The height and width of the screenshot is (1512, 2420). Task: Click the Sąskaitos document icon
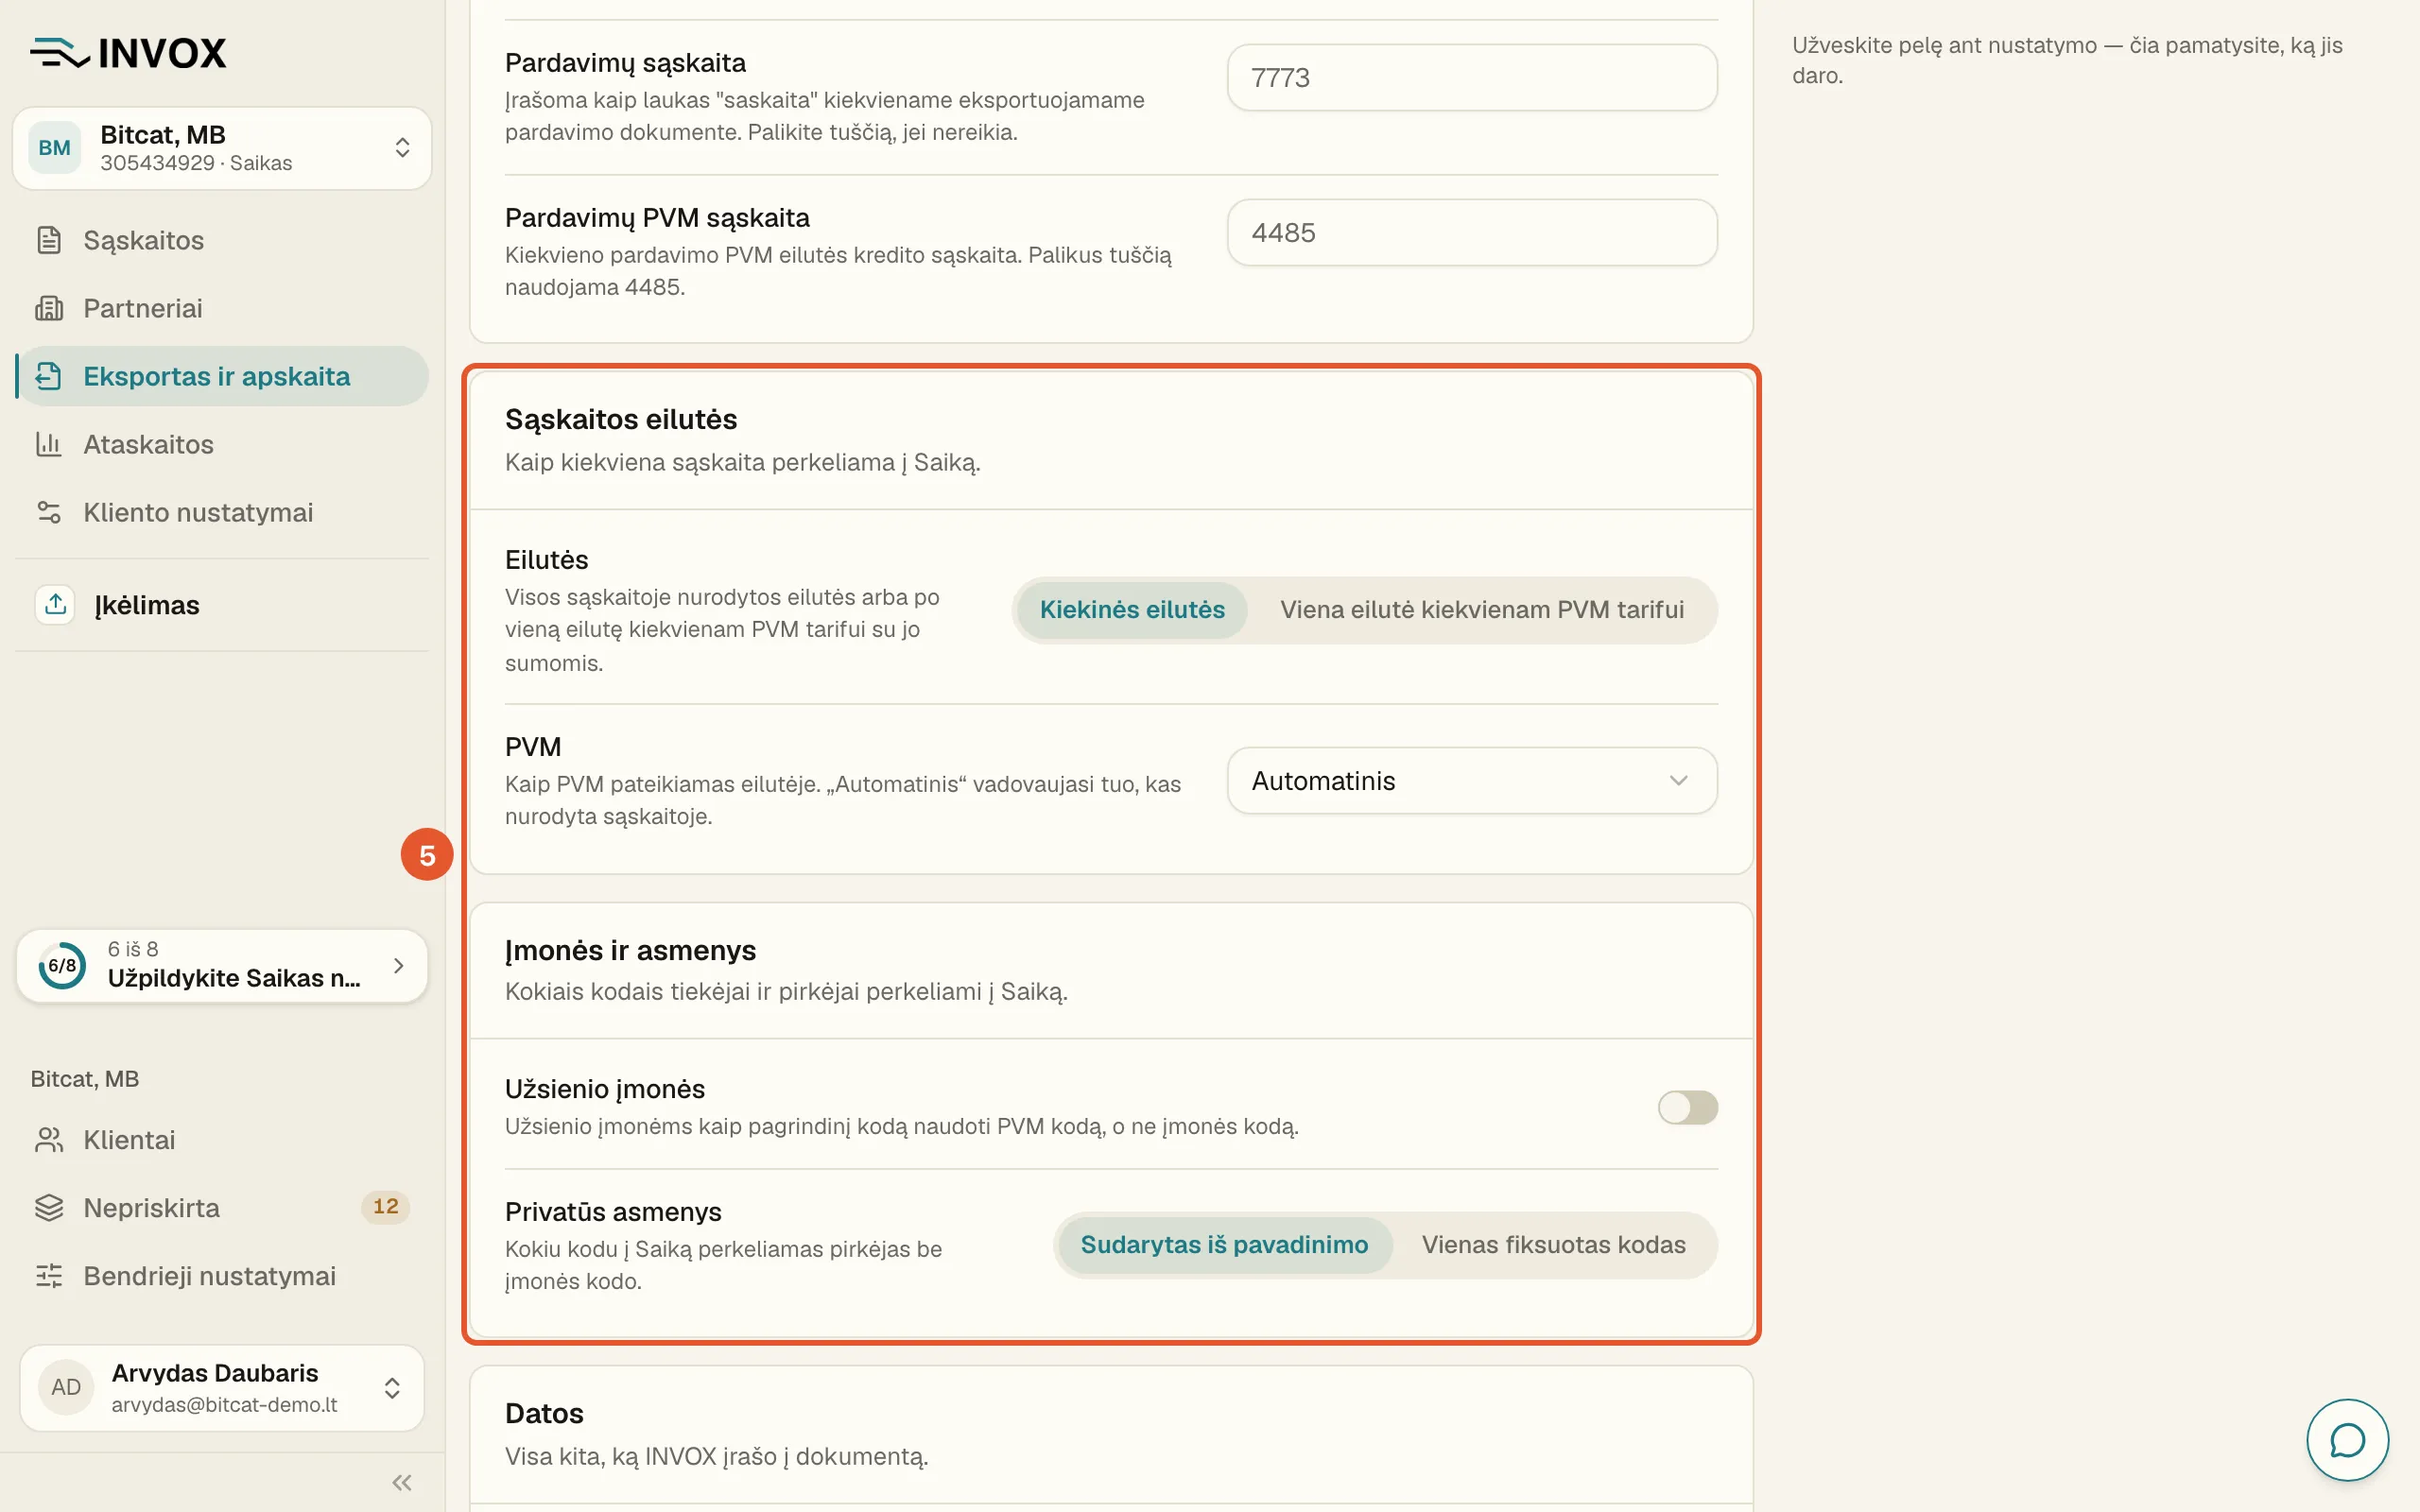point(49,240)
